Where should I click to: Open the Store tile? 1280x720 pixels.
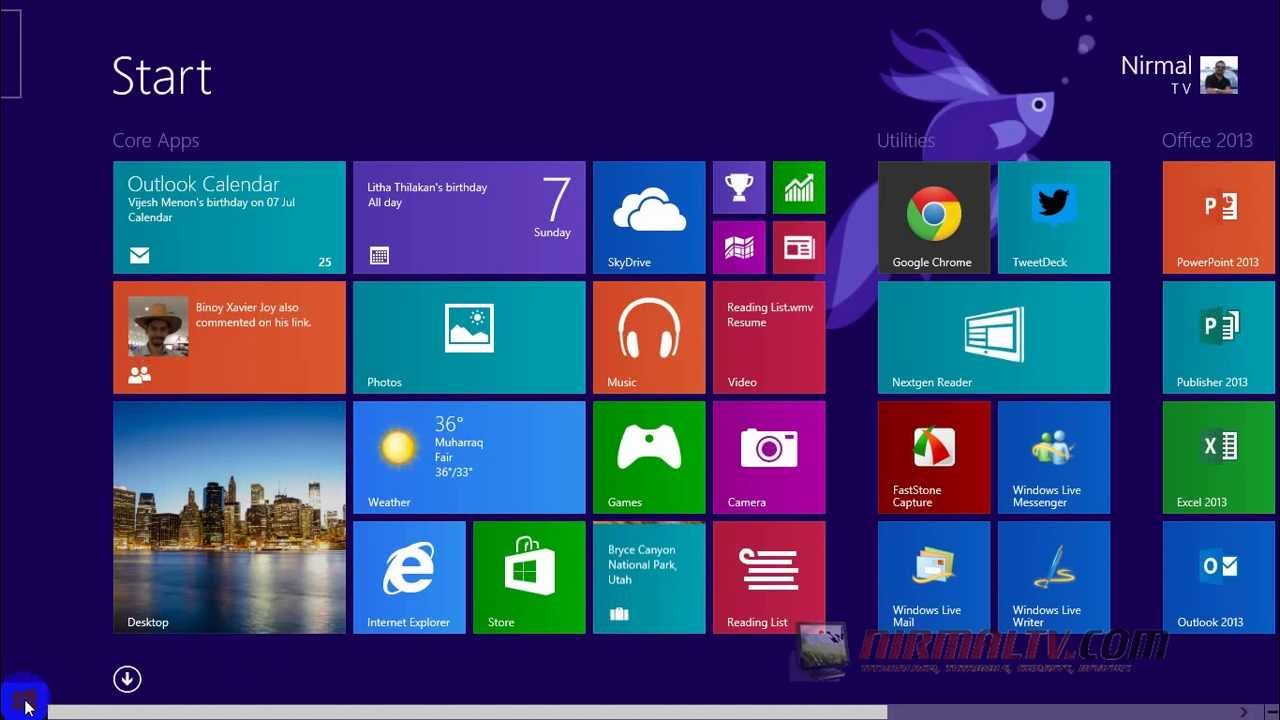[529, 577]
